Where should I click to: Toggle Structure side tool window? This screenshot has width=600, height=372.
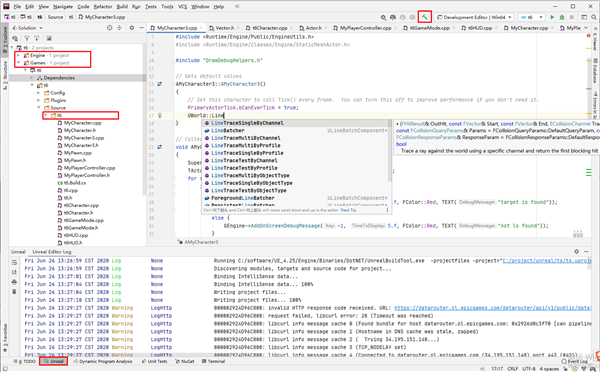click(x=5, y=75)
